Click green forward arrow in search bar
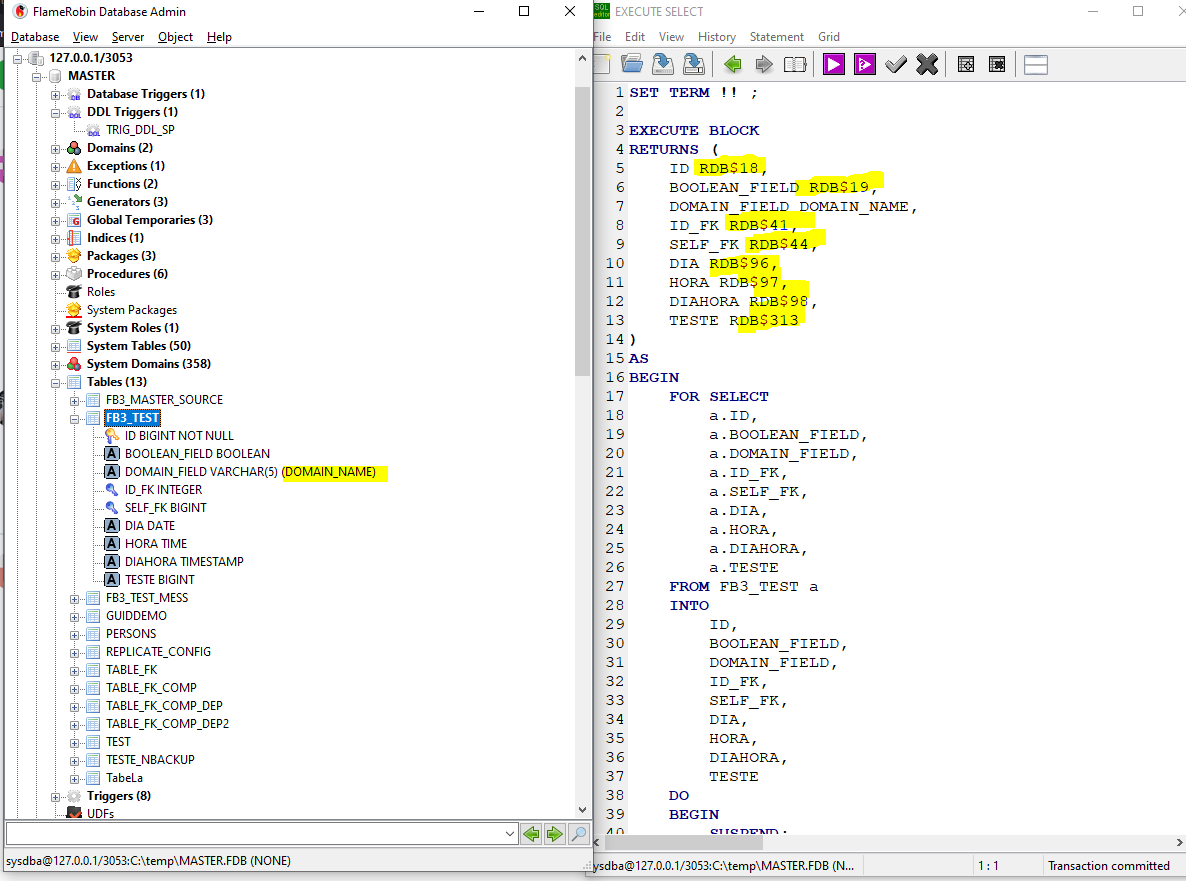 pyautogui.click(x=554, y=834)
